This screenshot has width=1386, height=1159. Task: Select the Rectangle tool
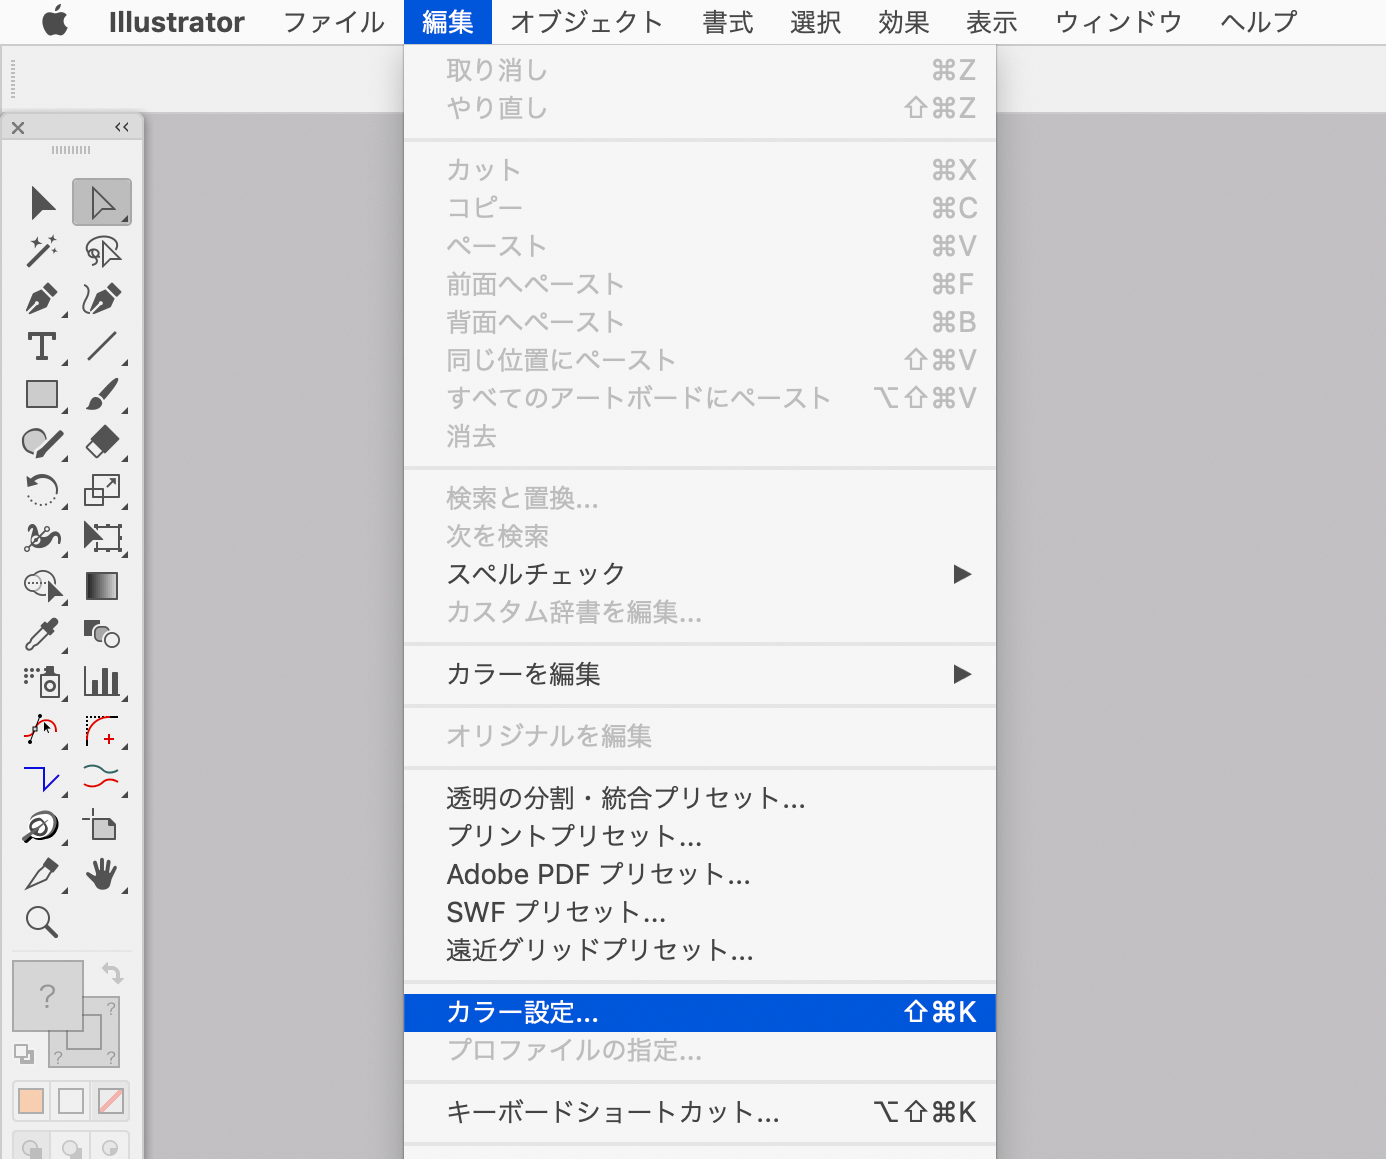(42, 395)
